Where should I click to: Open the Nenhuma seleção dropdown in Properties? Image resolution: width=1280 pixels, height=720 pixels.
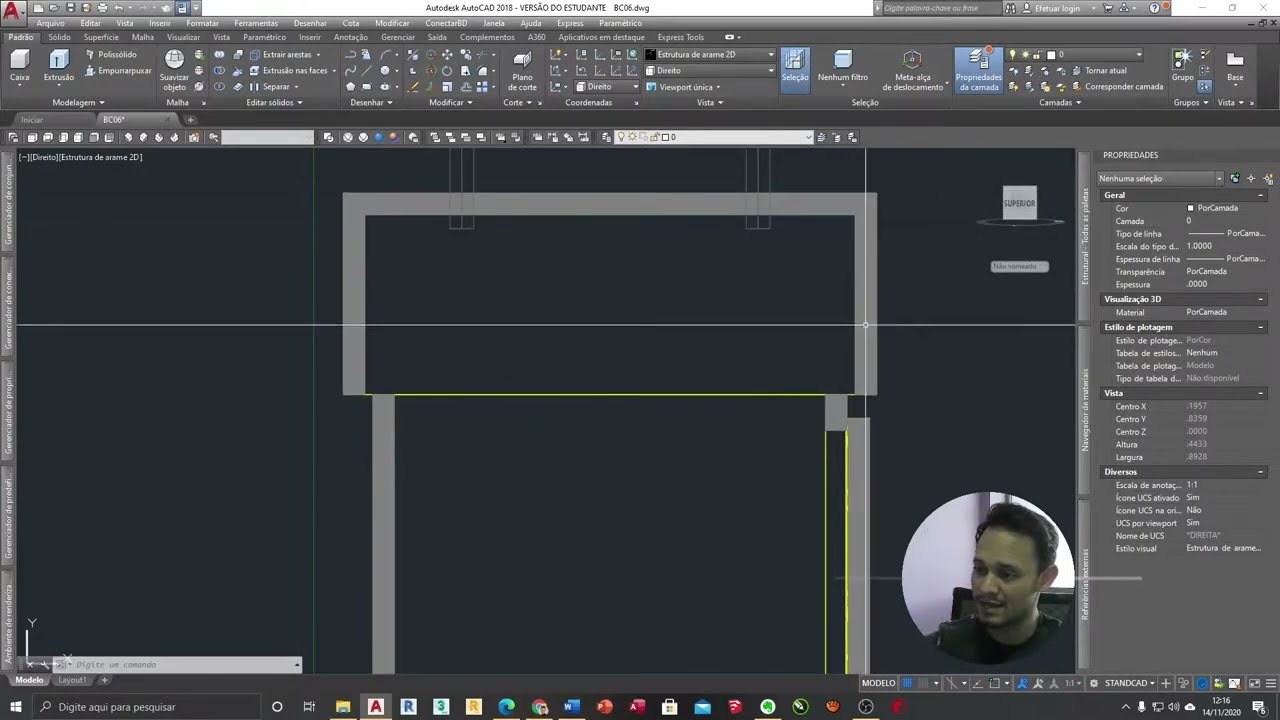[x=1160, y=178]
